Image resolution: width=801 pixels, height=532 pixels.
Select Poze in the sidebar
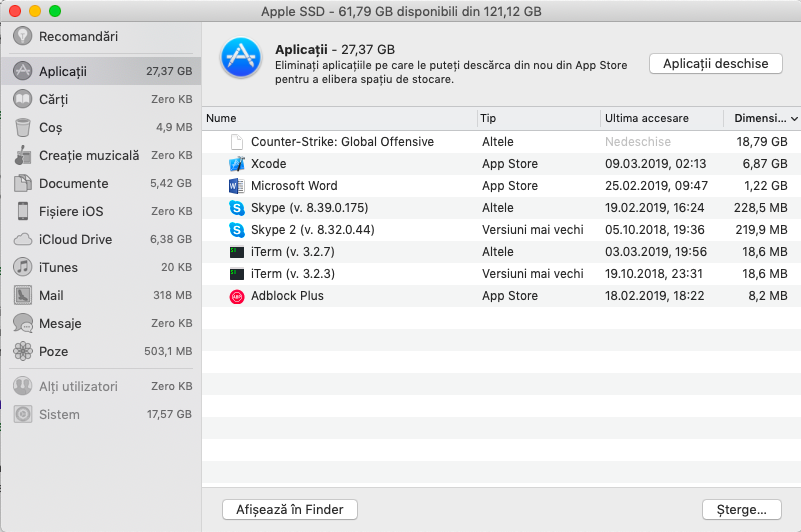click(55, 352)
